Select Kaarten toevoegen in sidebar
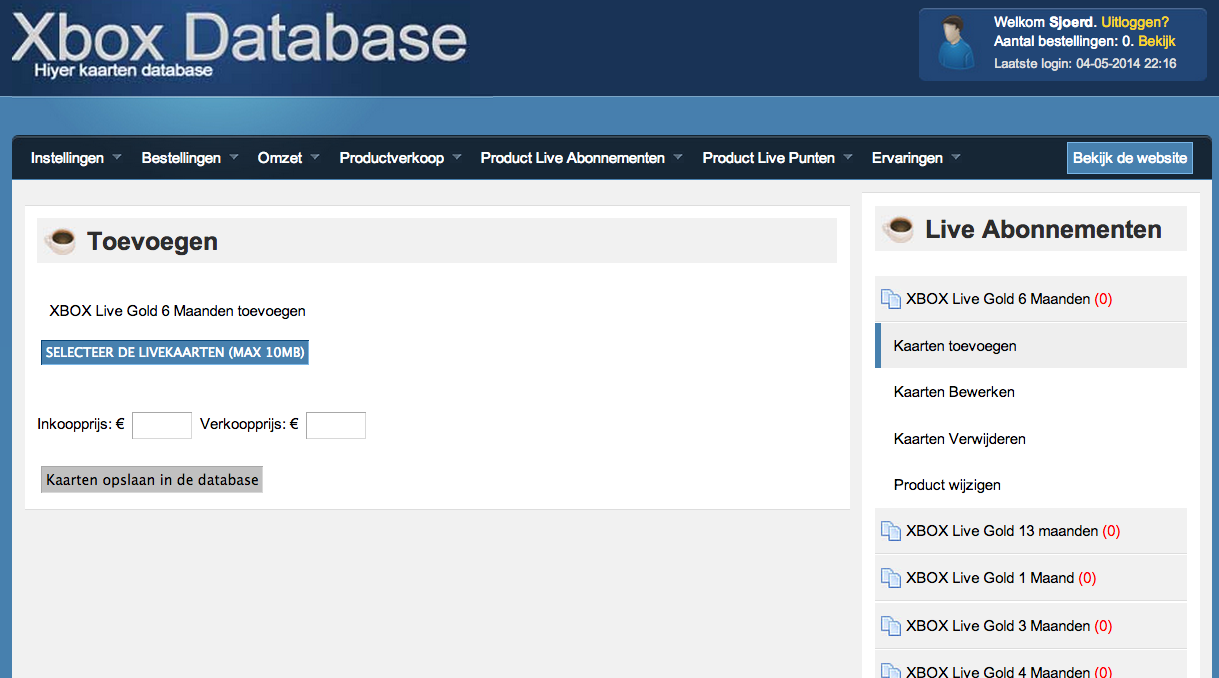1219x678 pixels. click(x=1031, y=346)
